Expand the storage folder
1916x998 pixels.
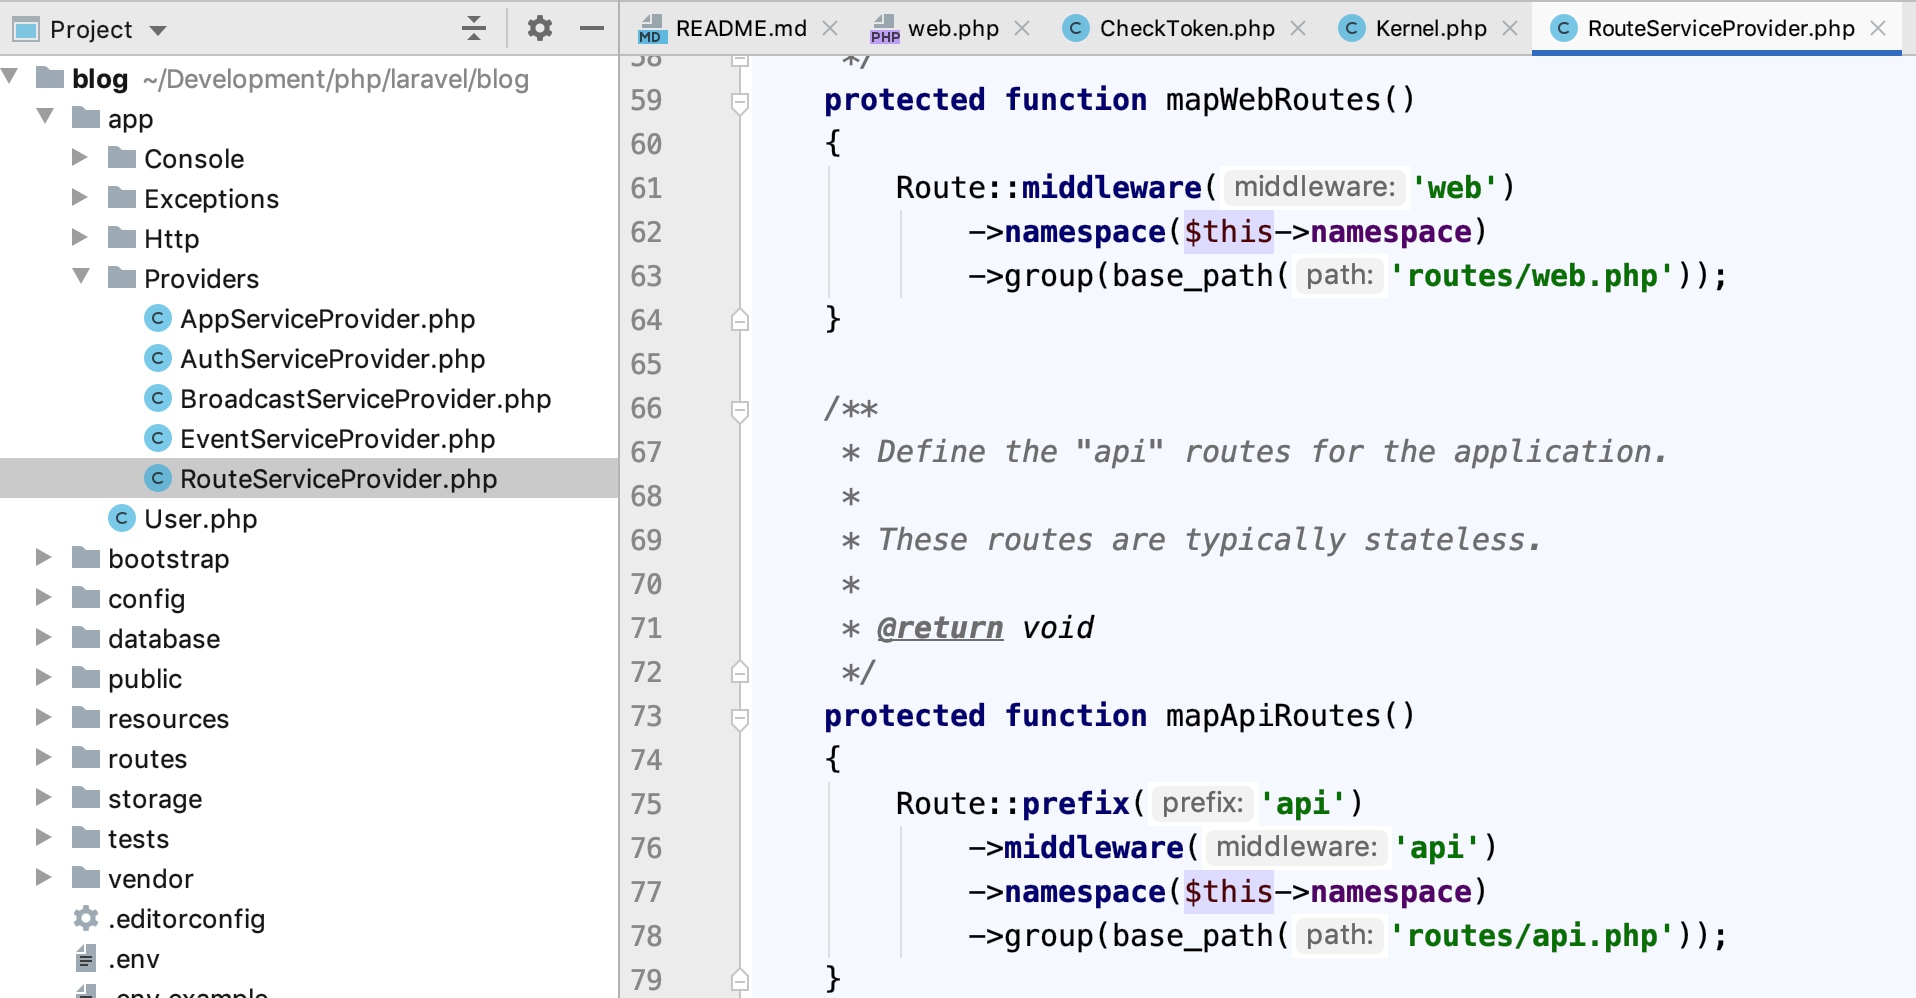44,797
